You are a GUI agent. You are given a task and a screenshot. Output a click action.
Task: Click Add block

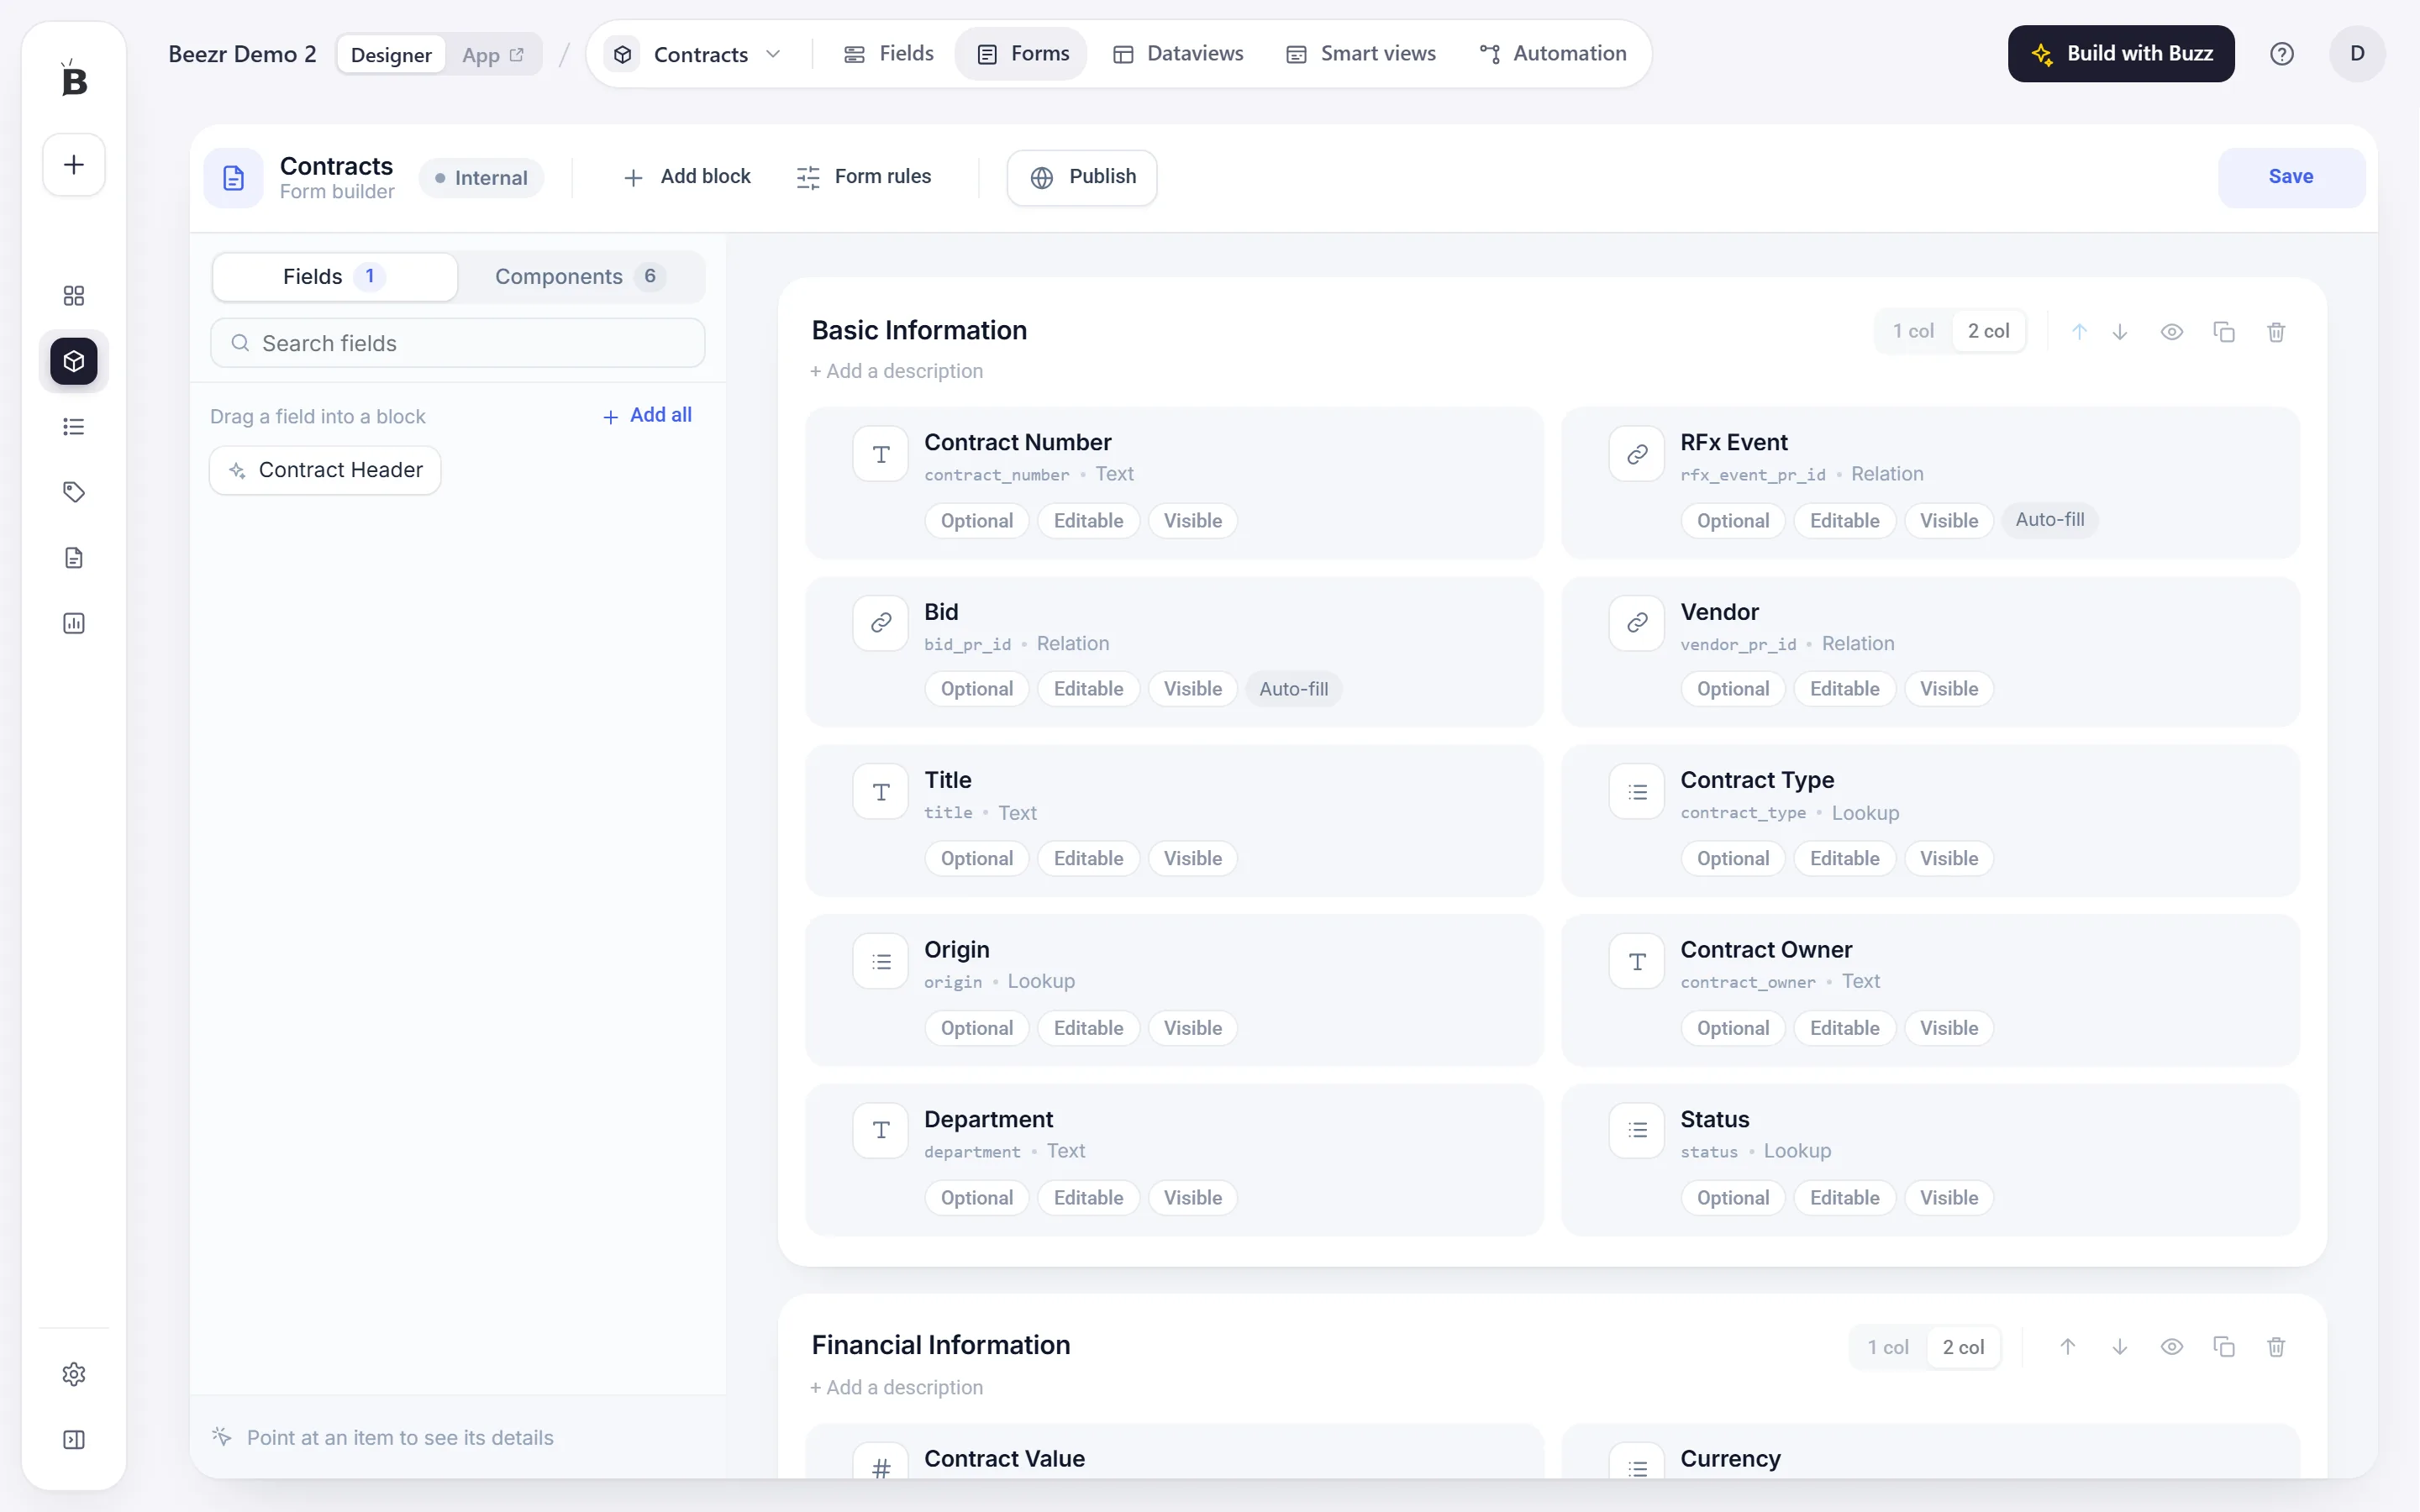tap(686, 177)
